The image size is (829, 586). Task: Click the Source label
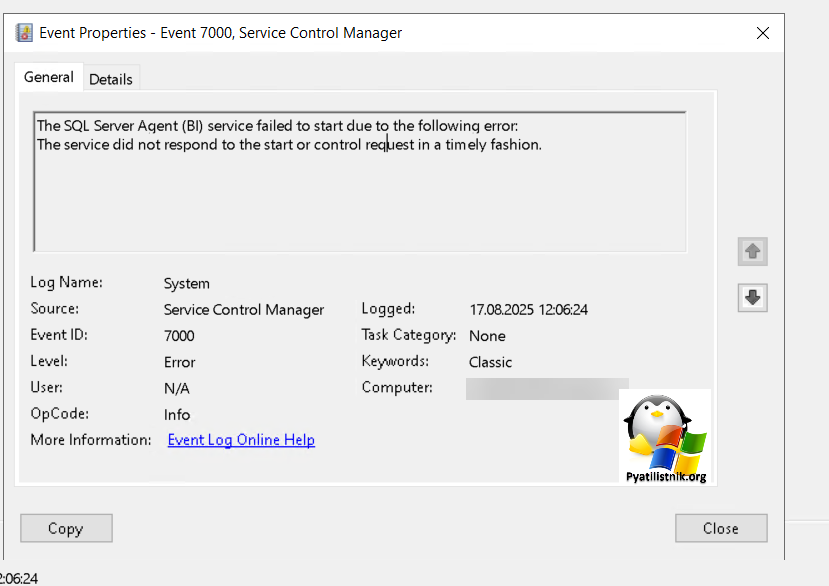click(54, 308)
